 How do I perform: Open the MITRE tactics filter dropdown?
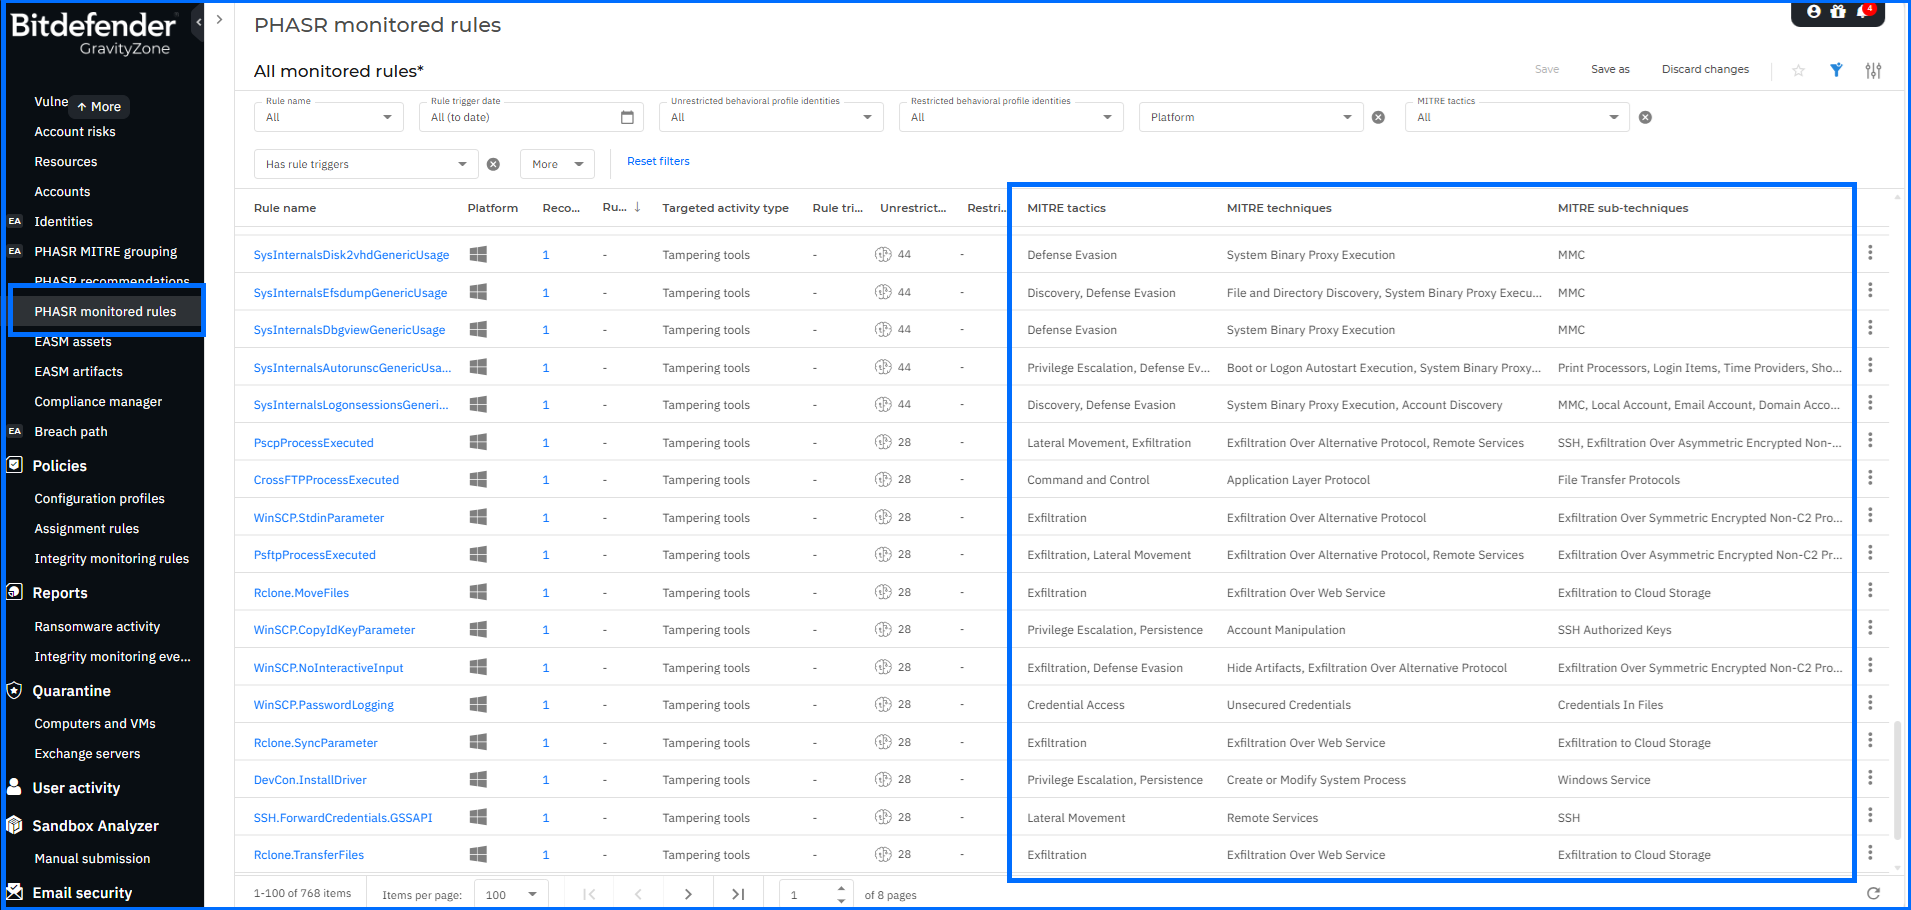1518,117
